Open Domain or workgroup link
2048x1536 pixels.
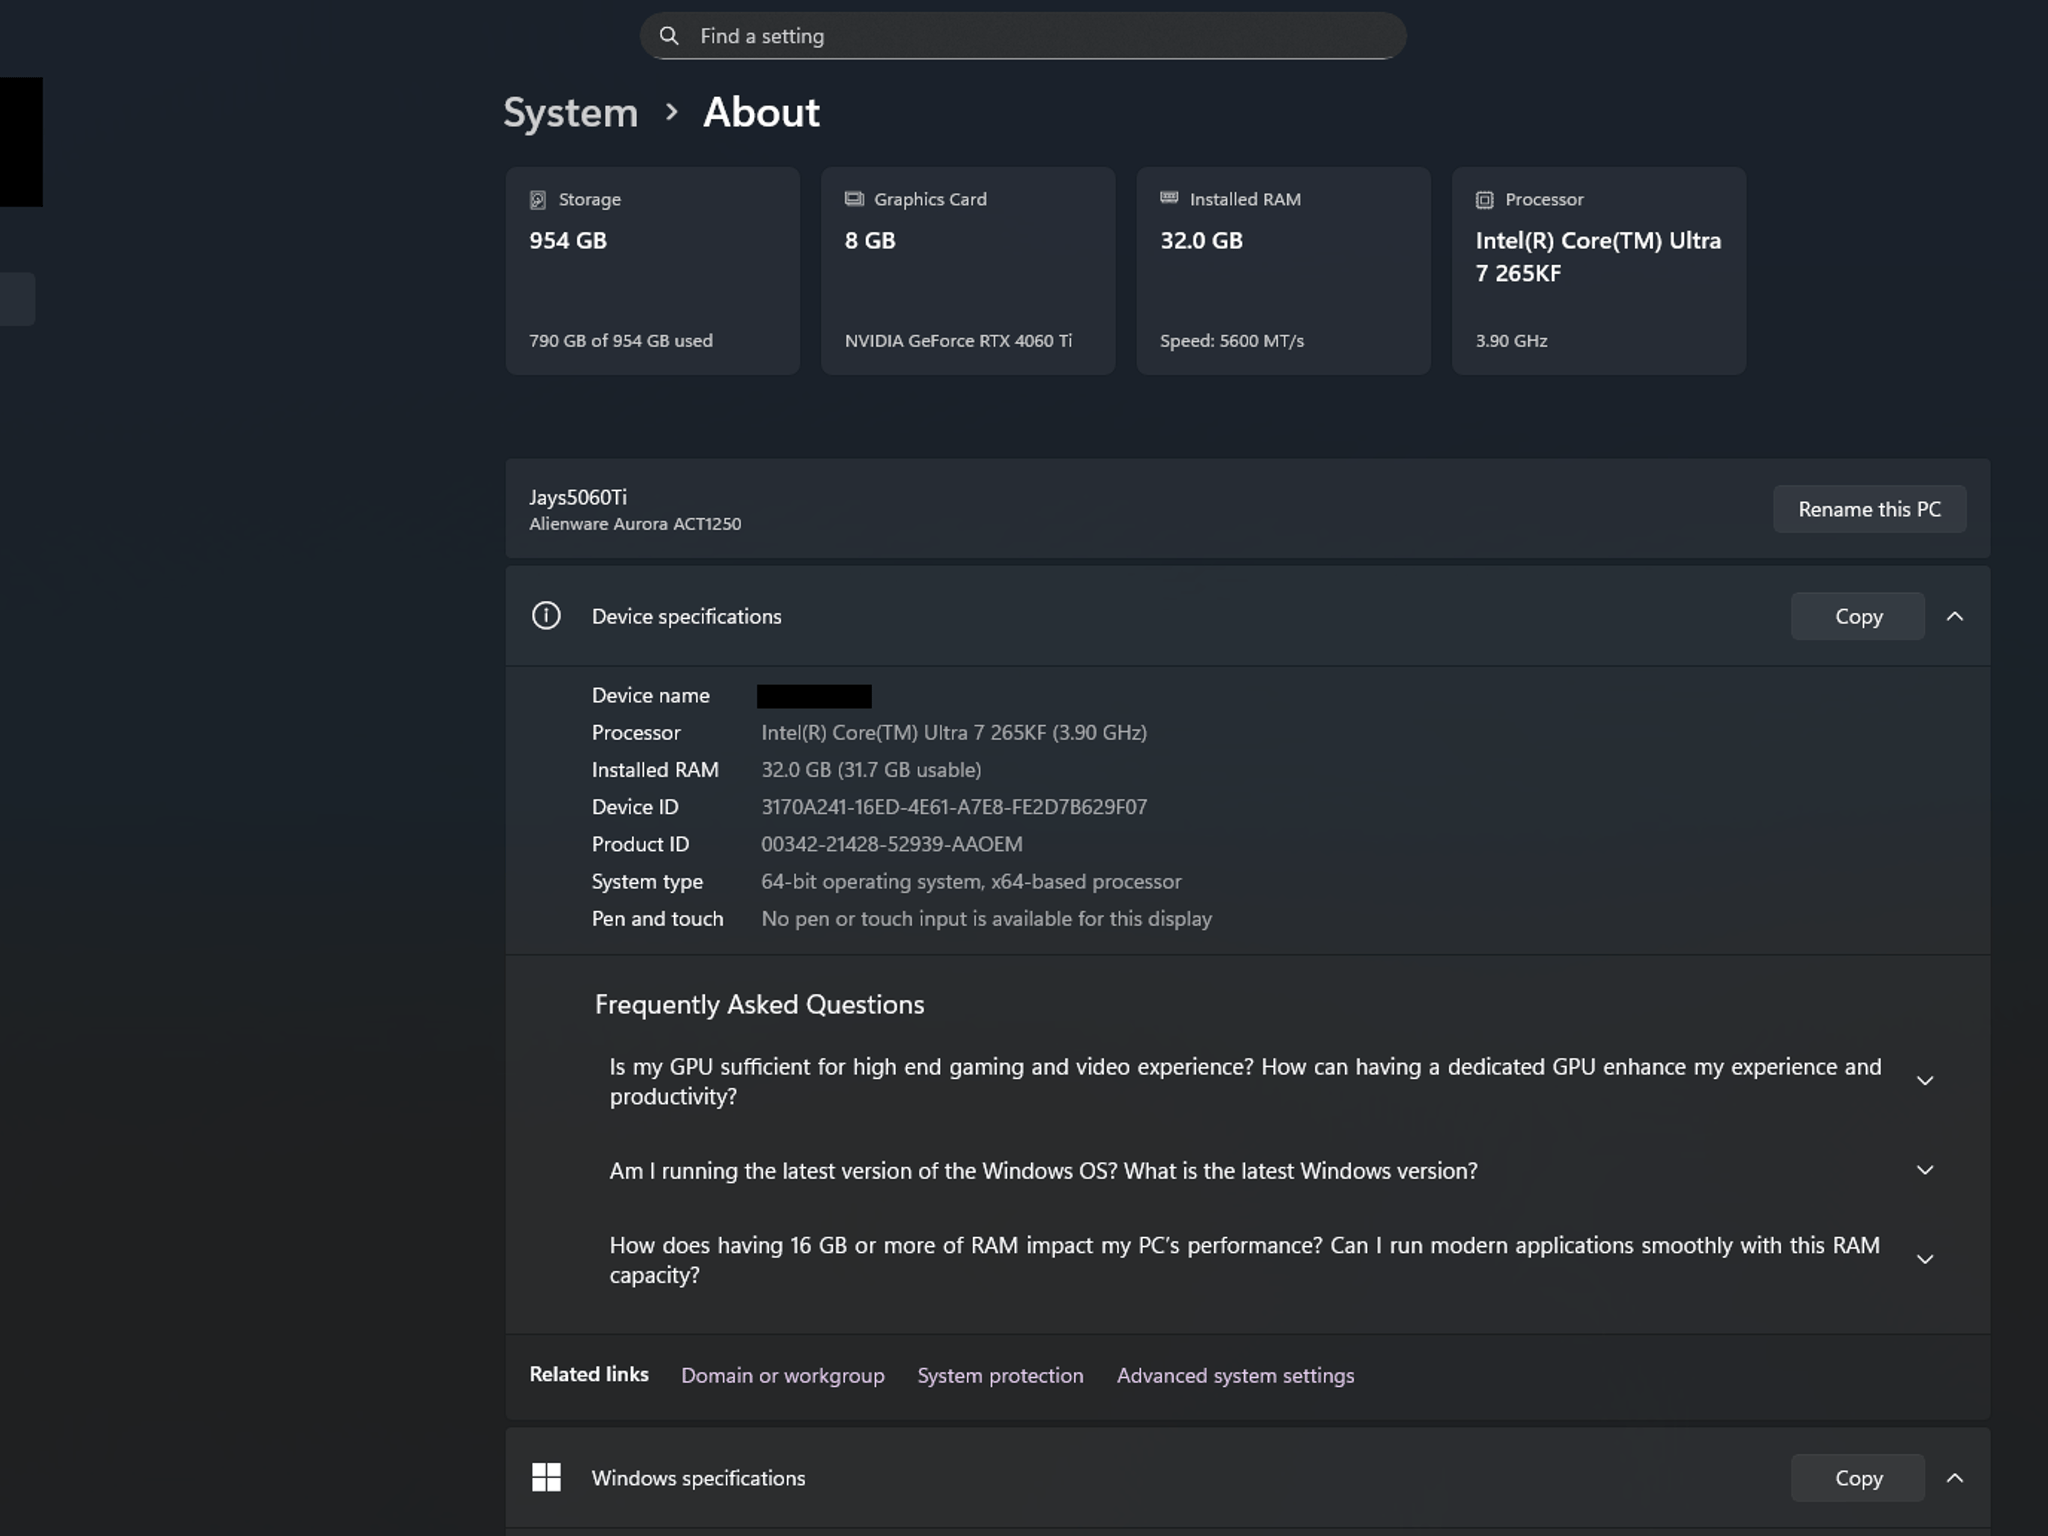click(x=783, y=1375)
